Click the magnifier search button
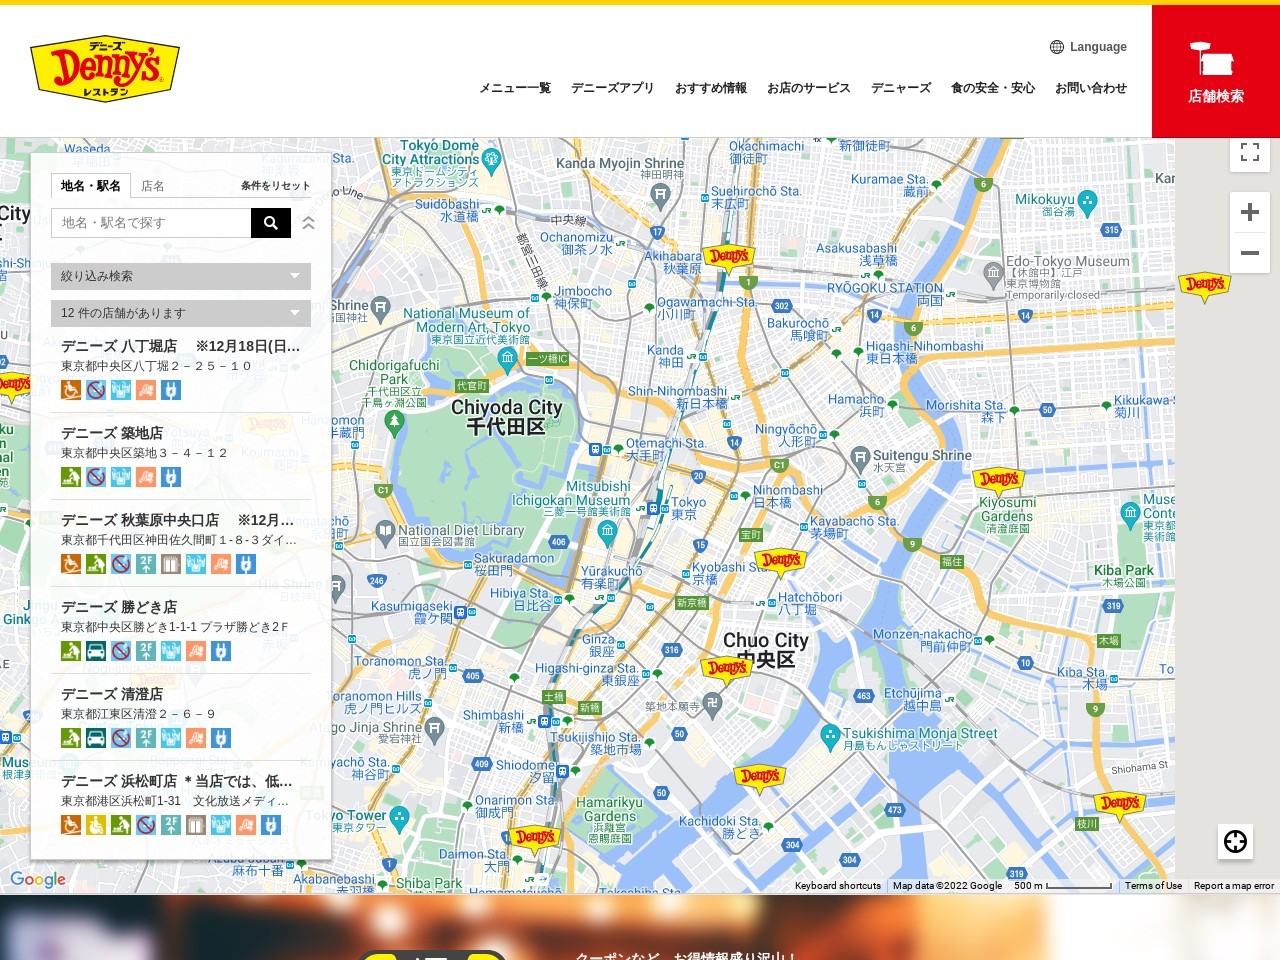Image resolution: width=1280 pixels, height=960 pixels. [x=271, y=223]
